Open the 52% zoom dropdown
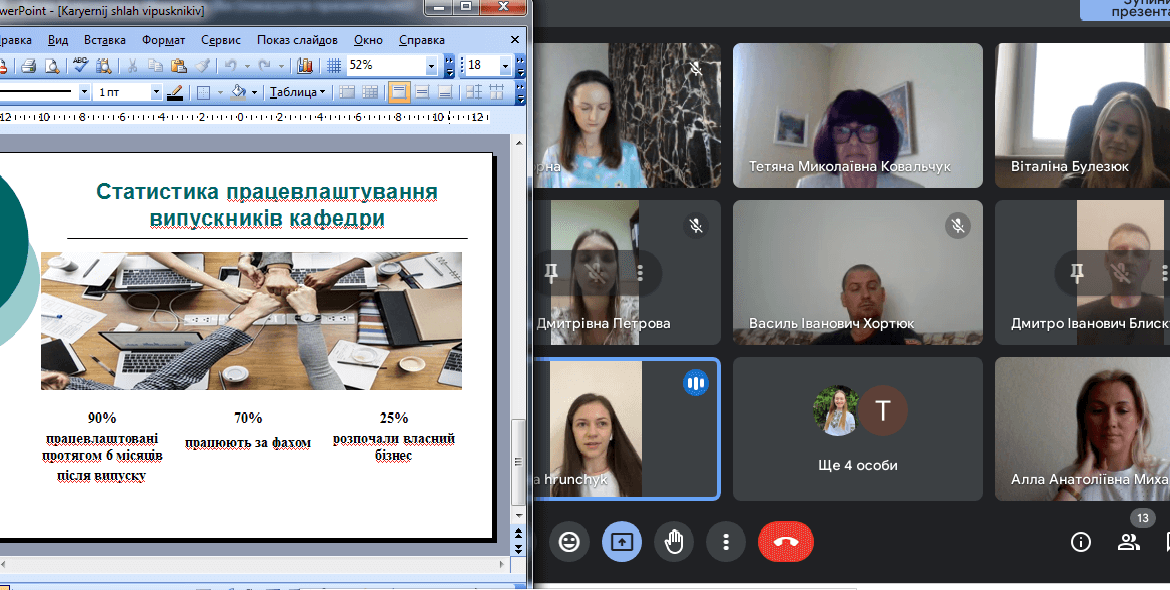1170x590 pixels. (431, 66)
